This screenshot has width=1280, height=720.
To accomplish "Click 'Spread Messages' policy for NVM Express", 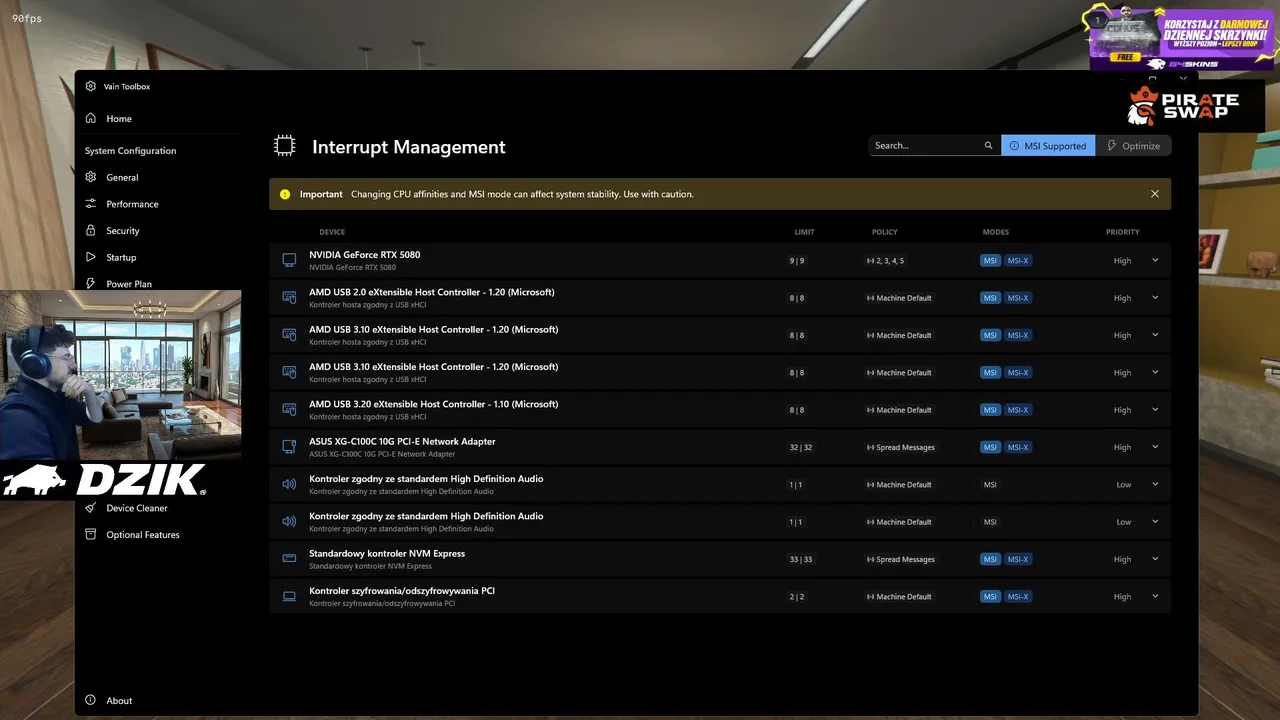I will (900, 560).
